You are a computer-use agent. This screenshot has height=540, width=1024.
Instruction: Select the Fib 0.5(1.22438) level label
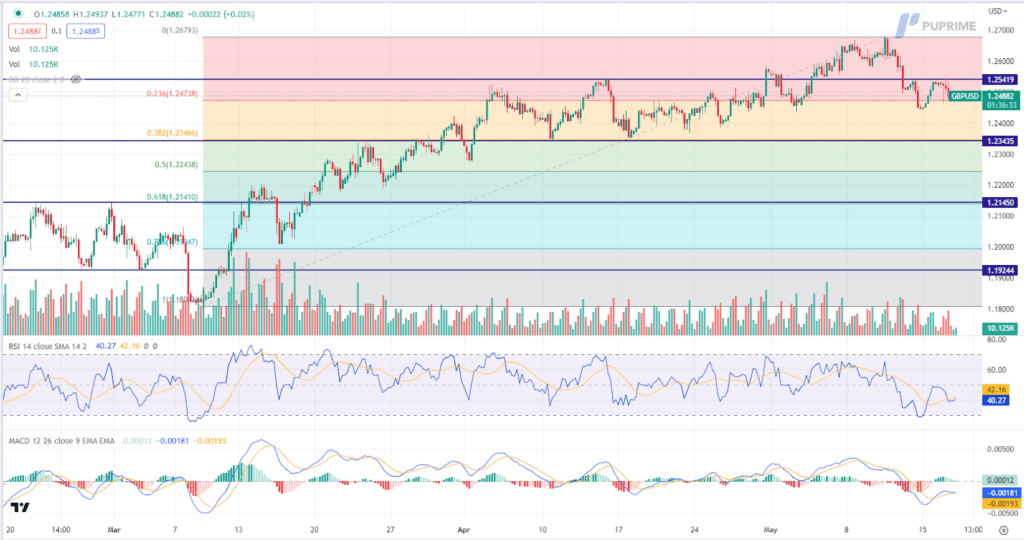pyautogui.click(x=176, y=165)
